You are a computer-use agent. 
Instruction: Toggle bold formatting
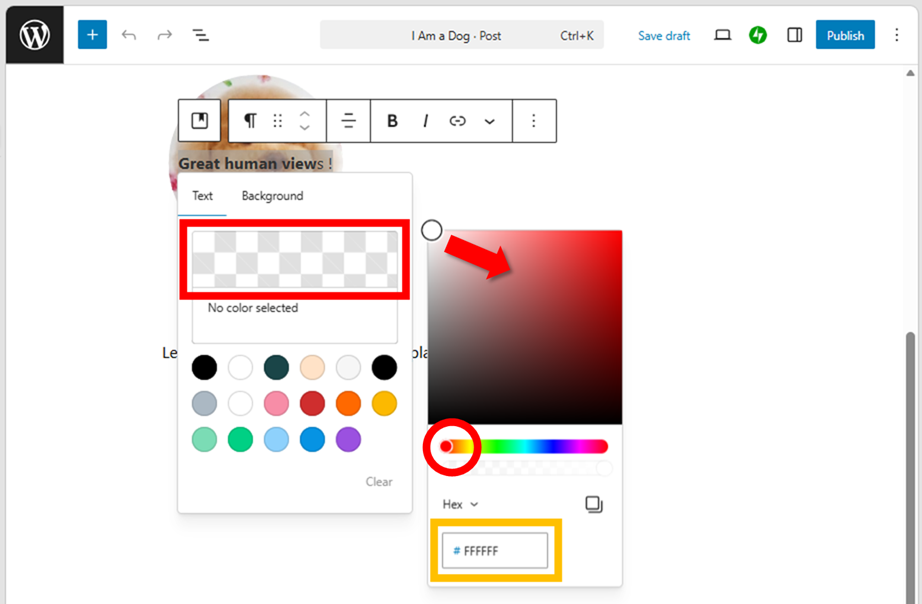coord(392,121)
